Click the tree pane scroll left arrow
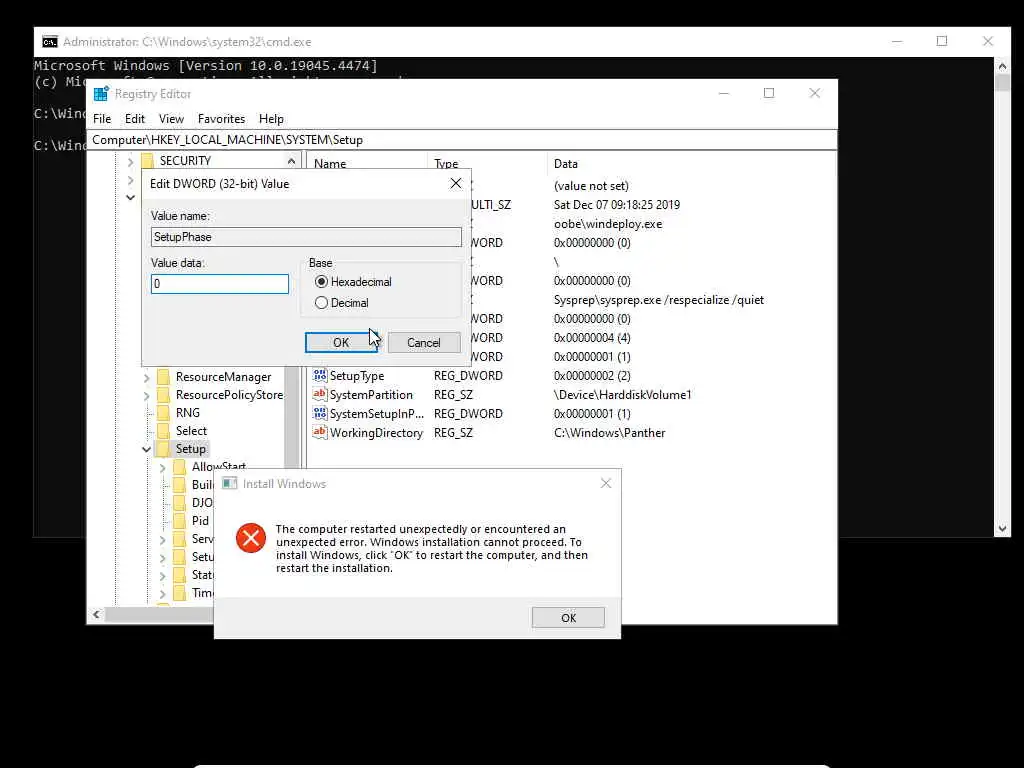The image size is (1024, 768). coord(97,615)
